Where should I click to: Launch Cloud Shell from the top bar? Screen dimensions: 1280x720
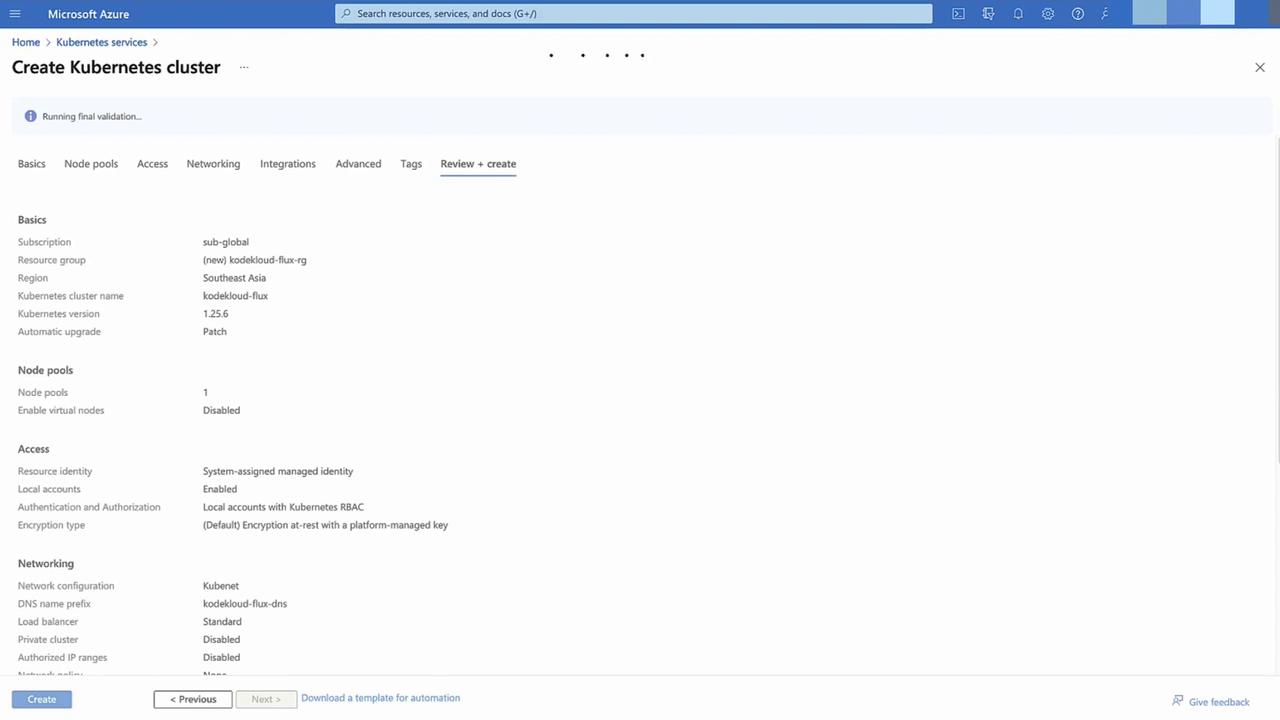click(958, 14)
